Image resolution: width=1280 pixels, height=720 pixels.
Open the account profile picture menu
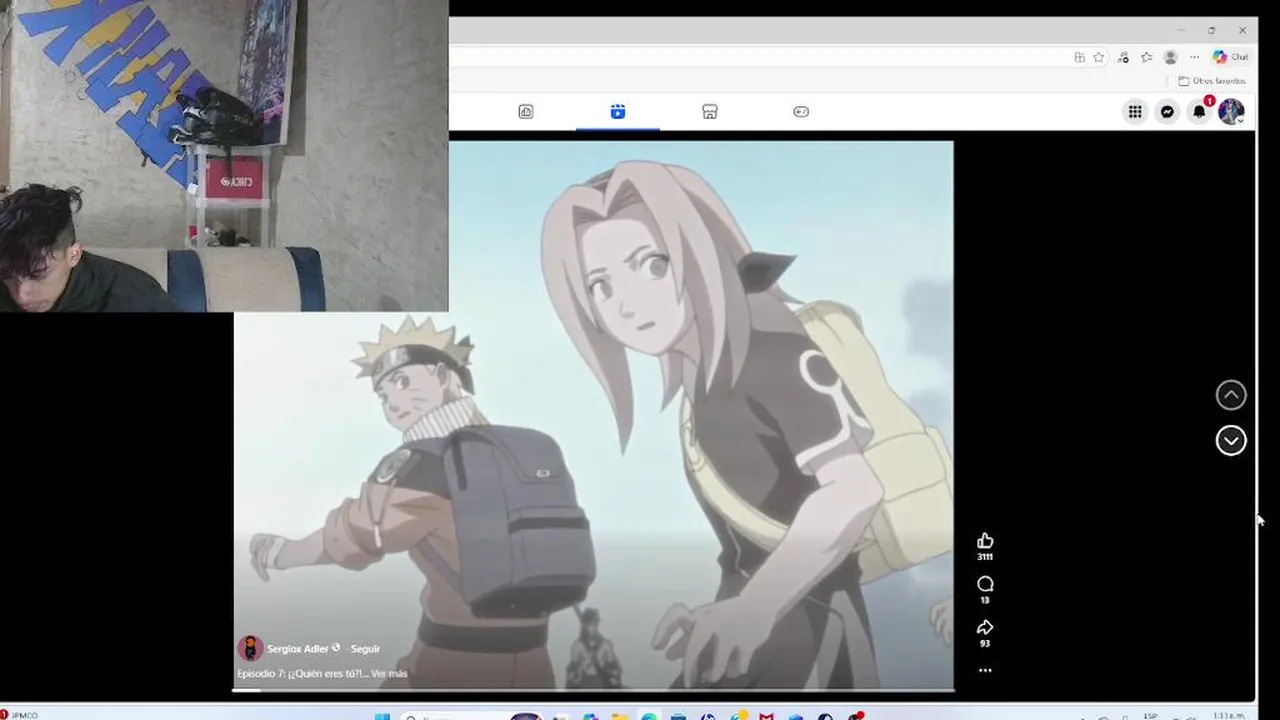pyautogui.click(x=1231, y=112)
